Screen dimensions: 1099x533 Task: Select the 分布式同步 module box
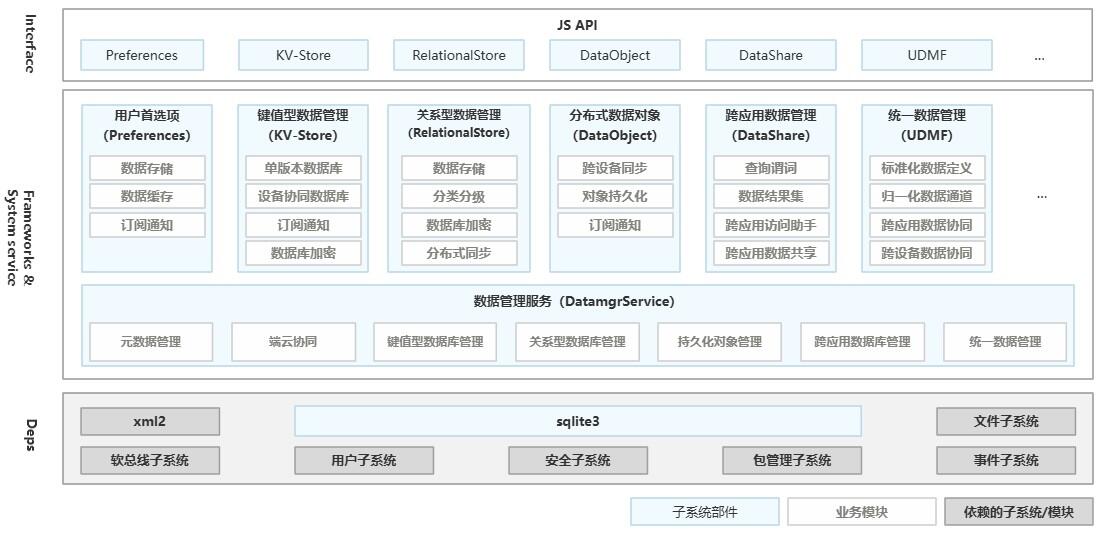(459, 253)
